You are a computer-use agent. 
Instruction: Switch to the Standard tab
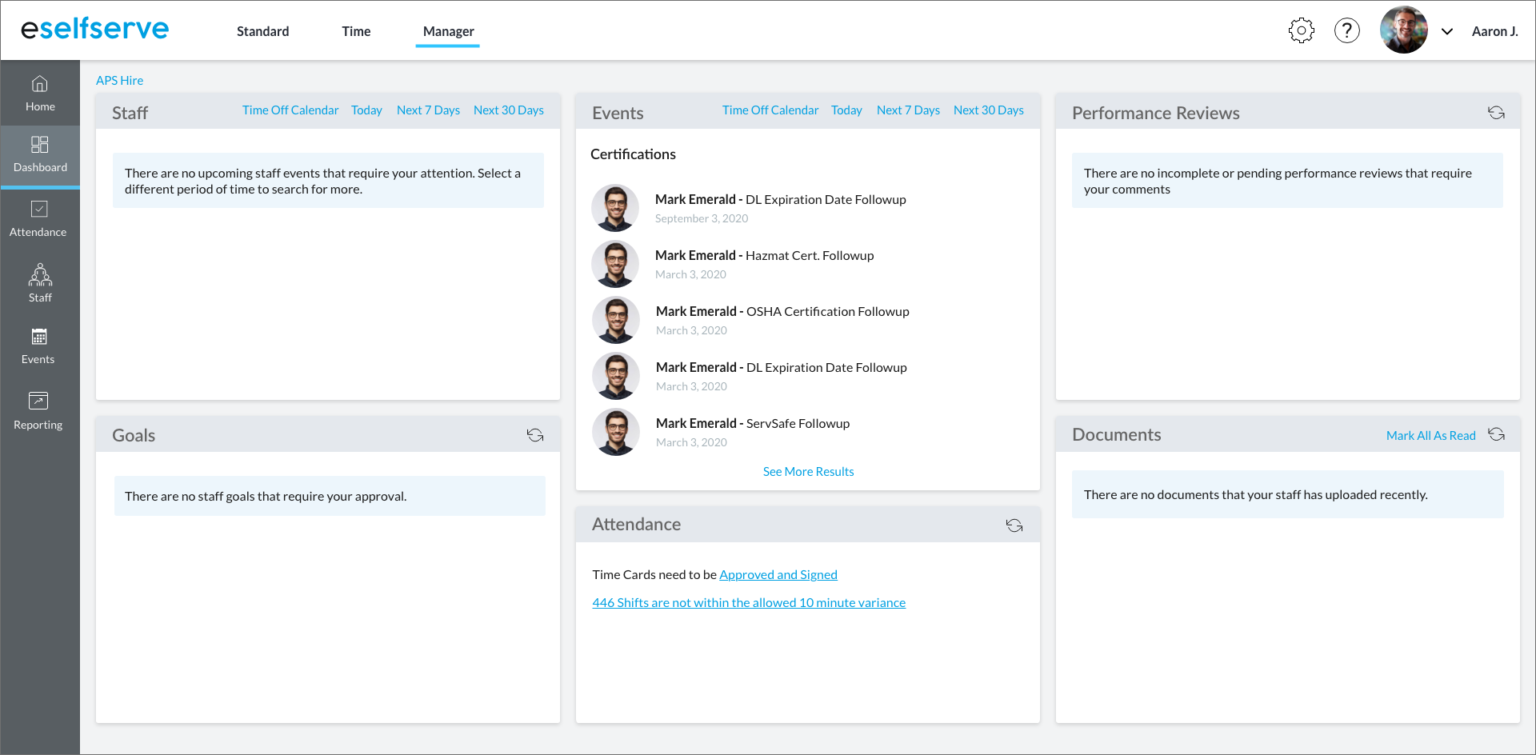(x=263, y=31)
